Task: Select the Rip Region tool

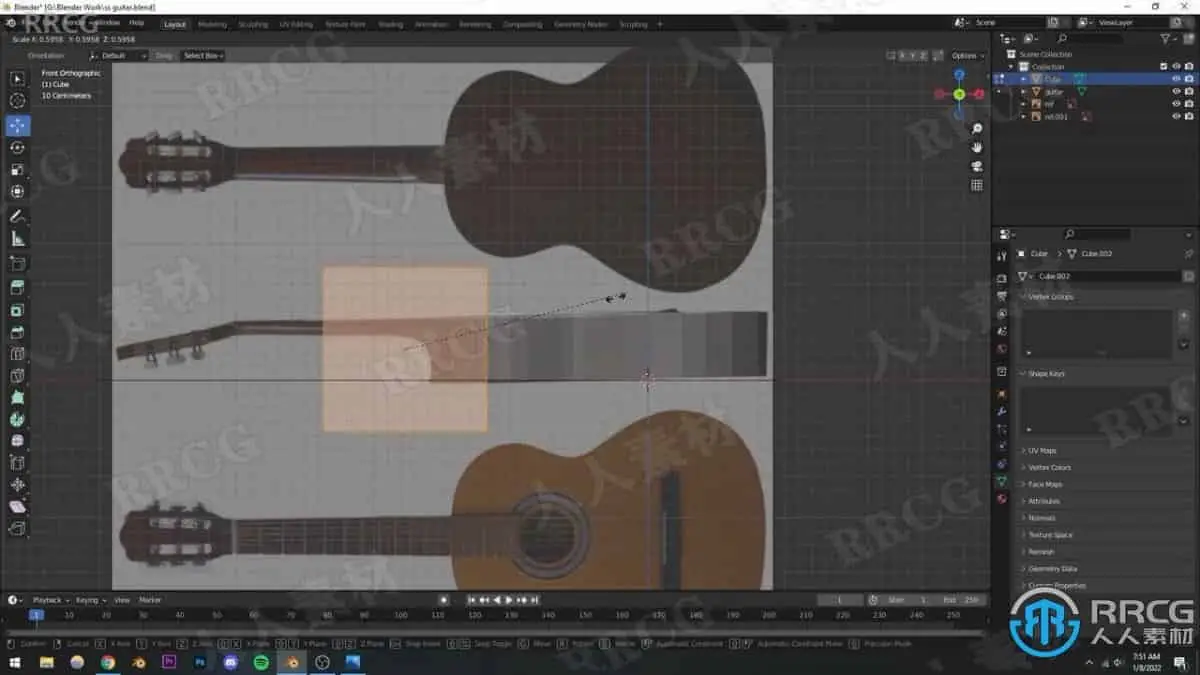Action: [17, 529]
